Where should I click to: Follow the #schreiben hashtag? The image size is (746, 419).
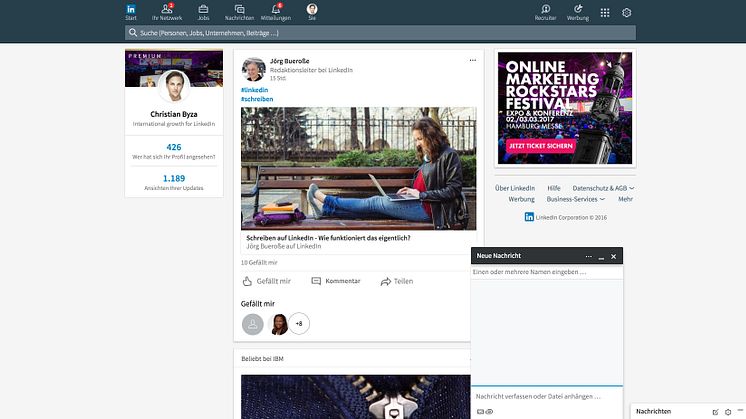click(x=257, y=99)
